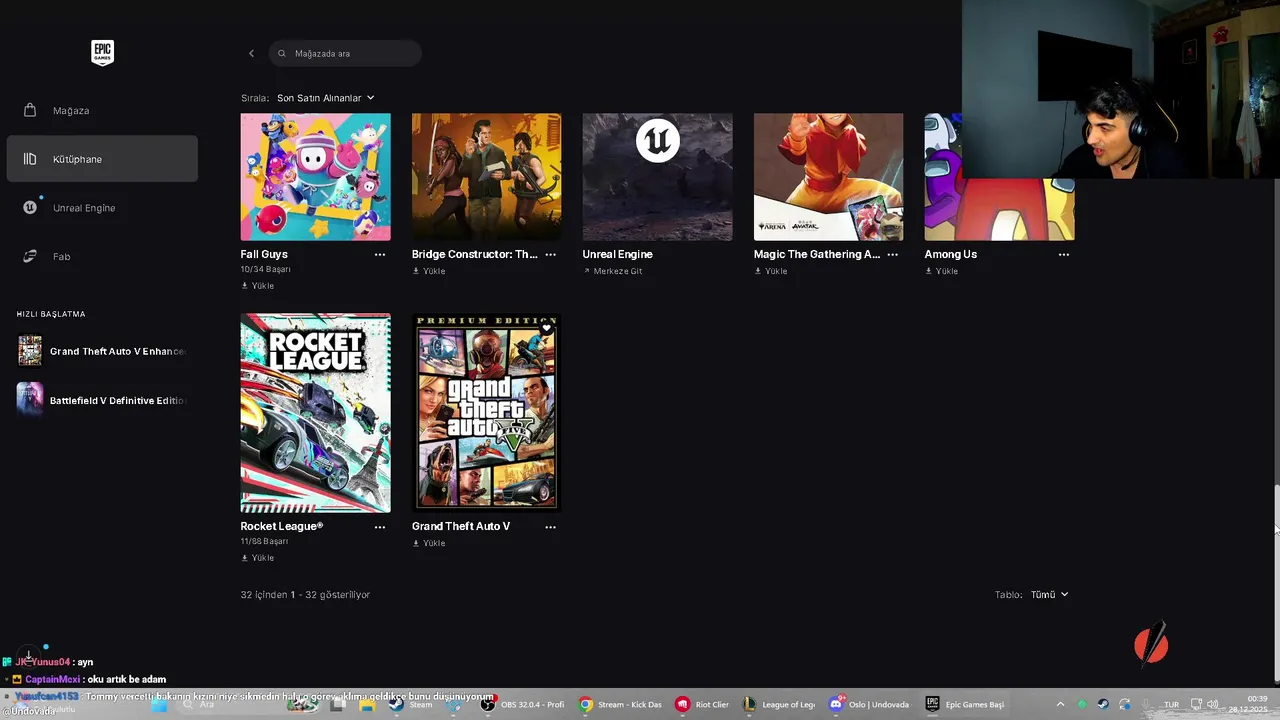Screen dimensions: 1280x720
Task: Click the Among Us title text
Action: click(x=951, y=254)
